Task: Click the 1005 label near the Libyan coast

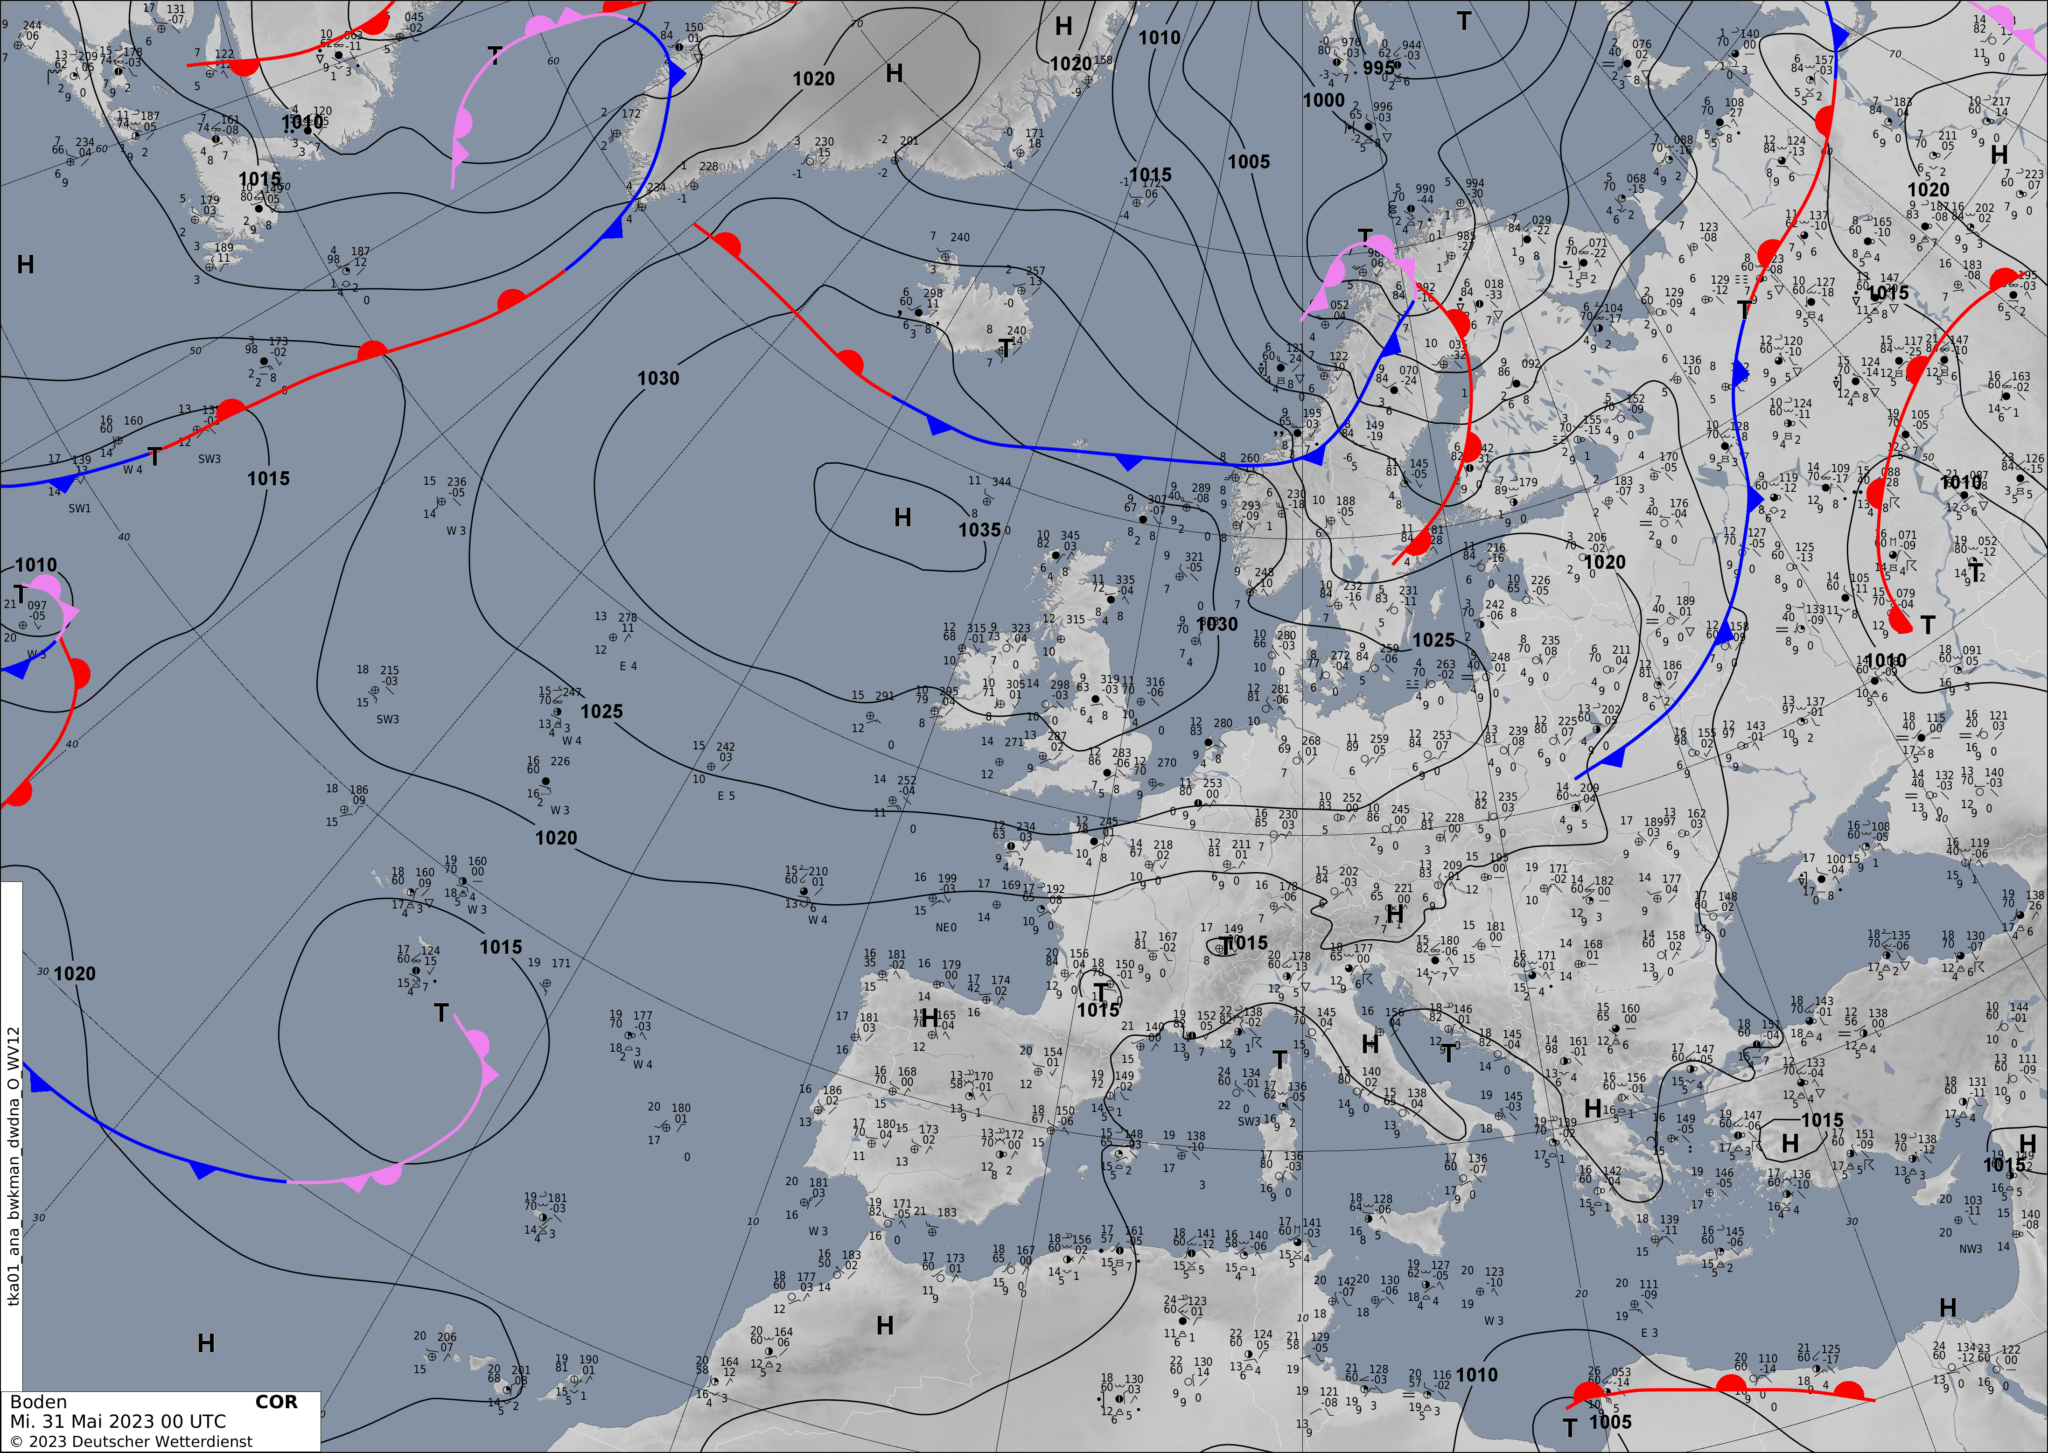Action: point(1610,1422)
